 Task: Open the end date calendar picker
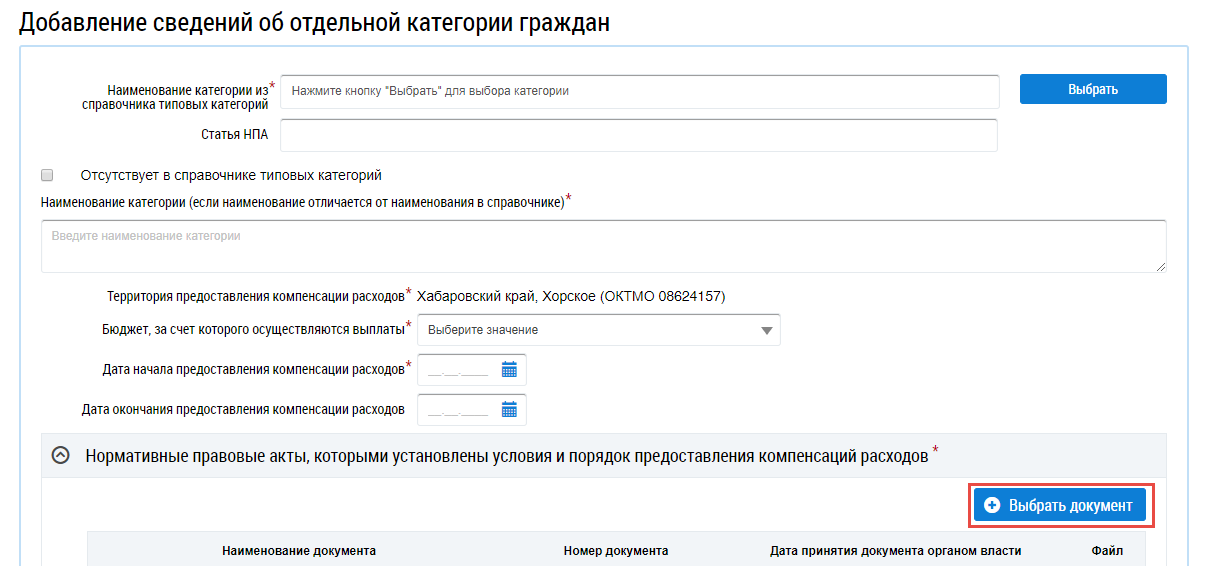509,410
